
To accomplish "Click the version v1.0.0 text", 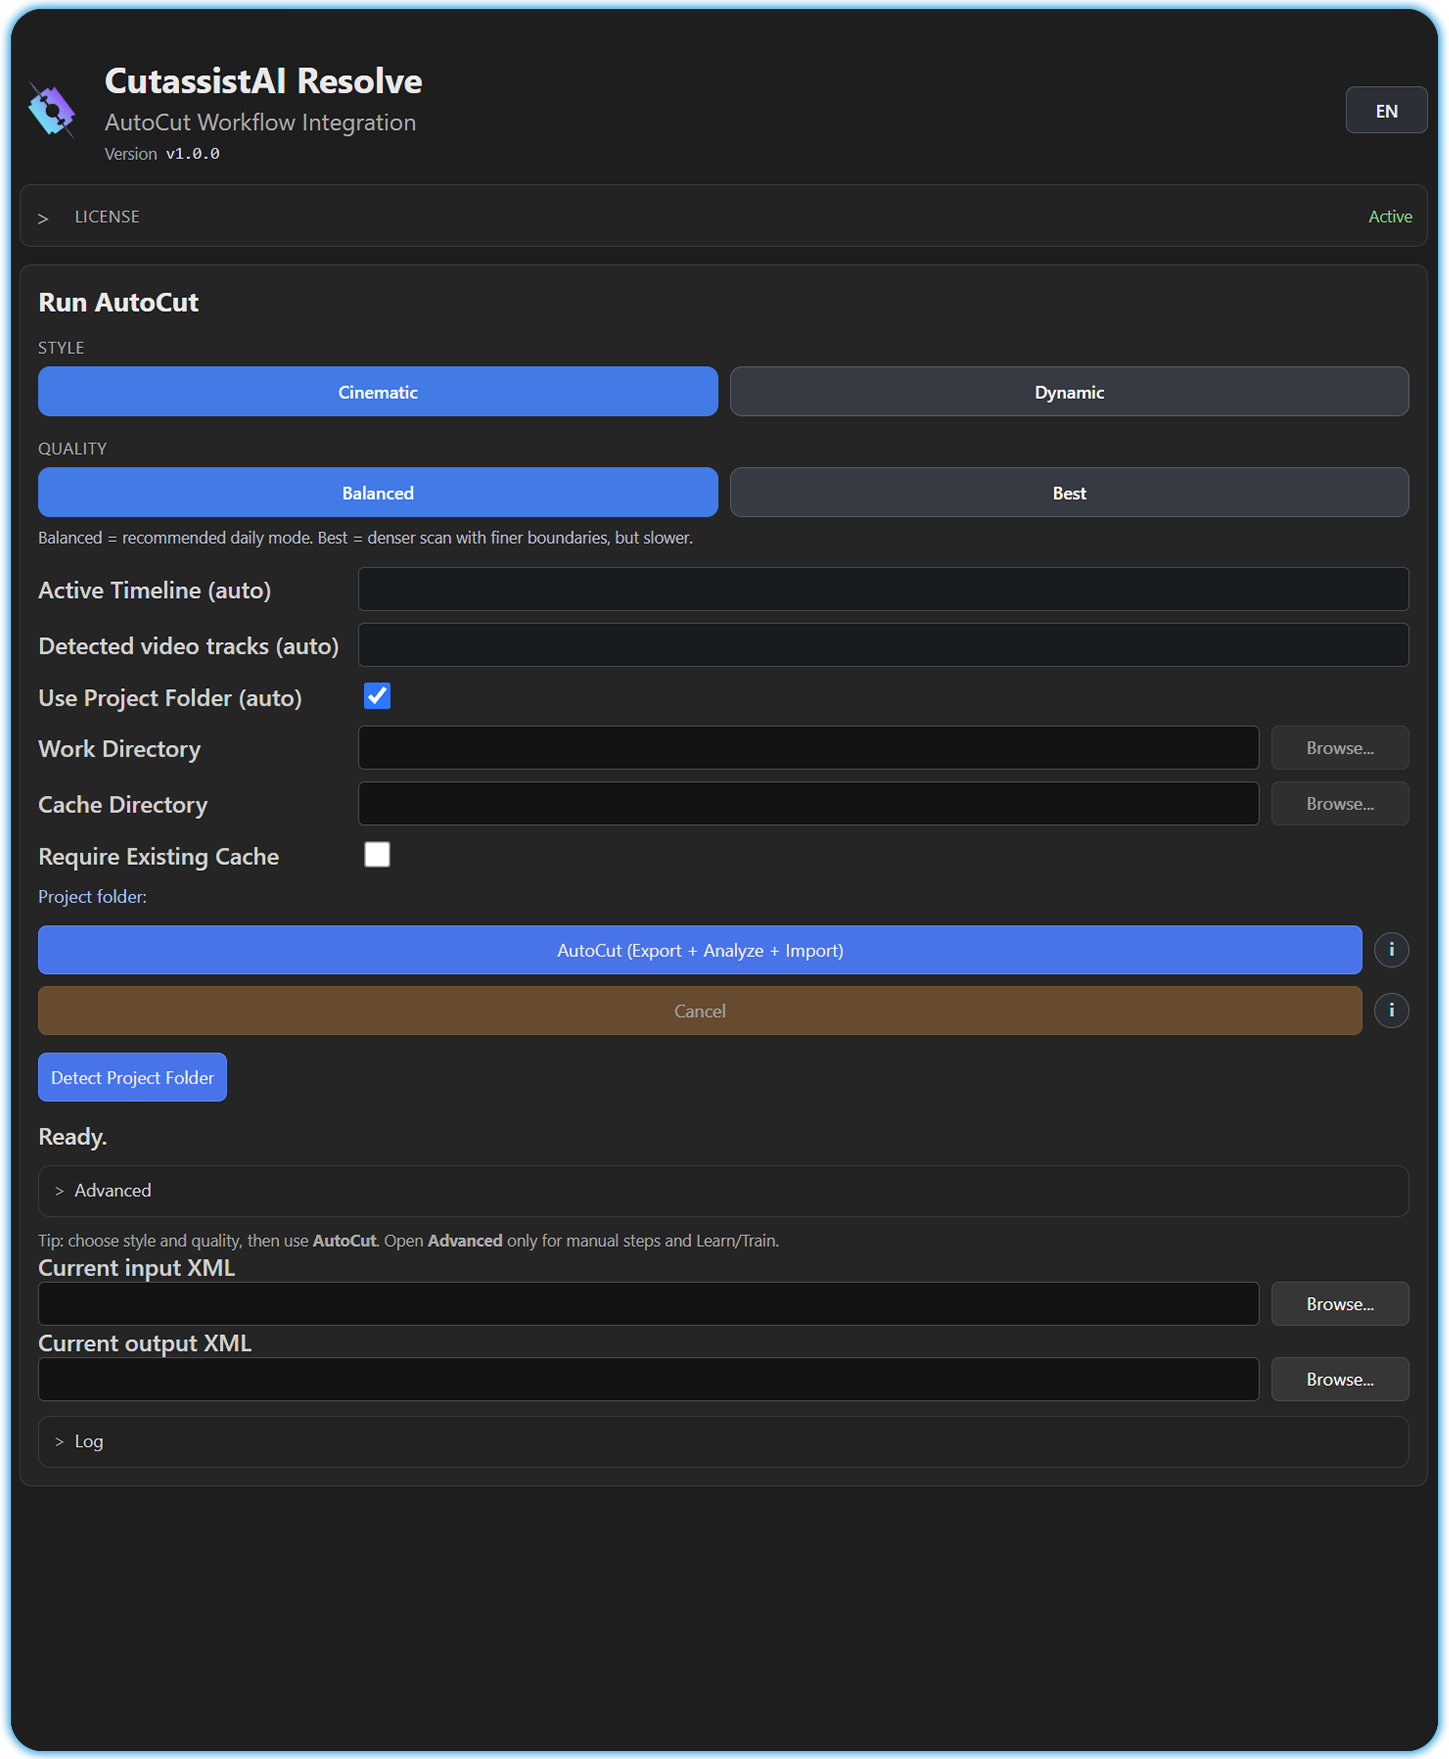I will point(193,154).
